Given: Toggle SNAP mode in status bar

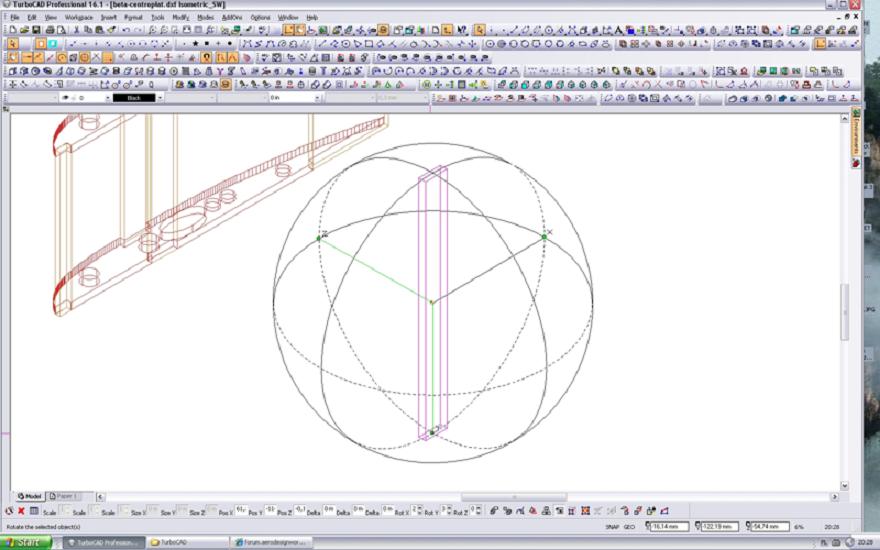Looking at the screenshot, I should (612, 526).
